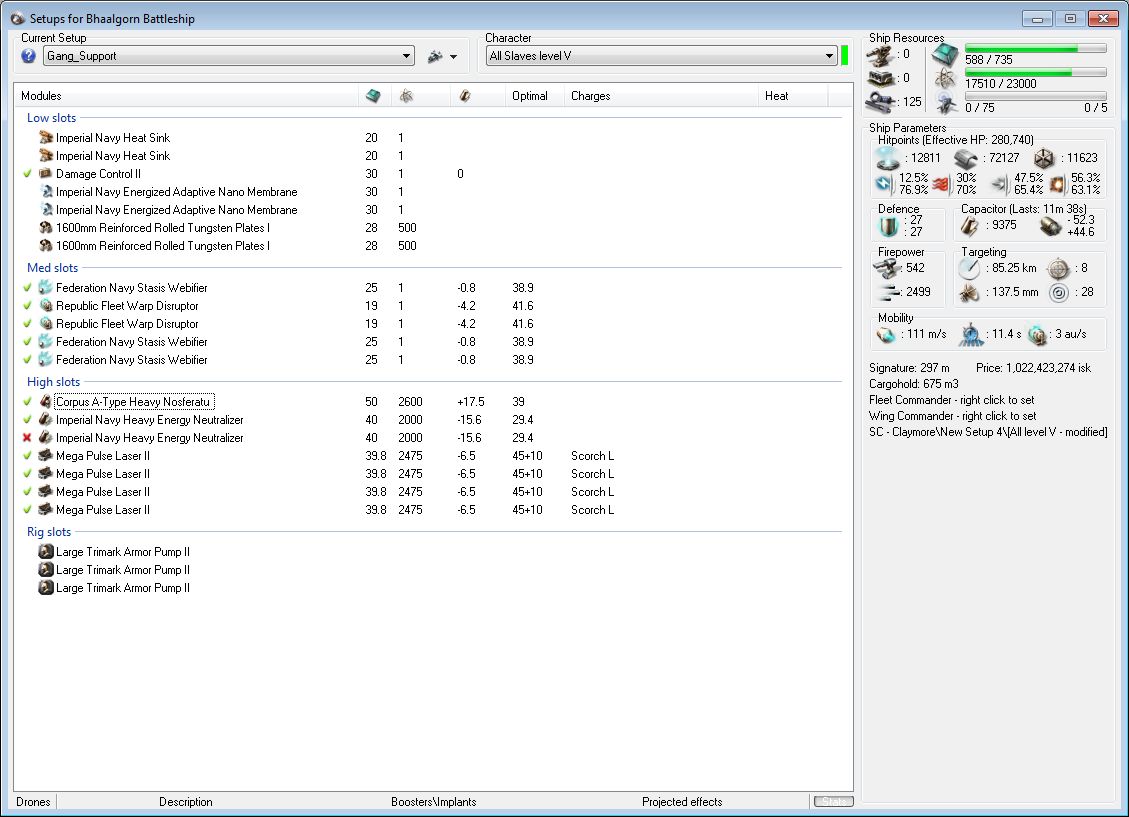Click the armor hitpoints icon
This screenshot has height=817, width=1129.
click(965, 158)
